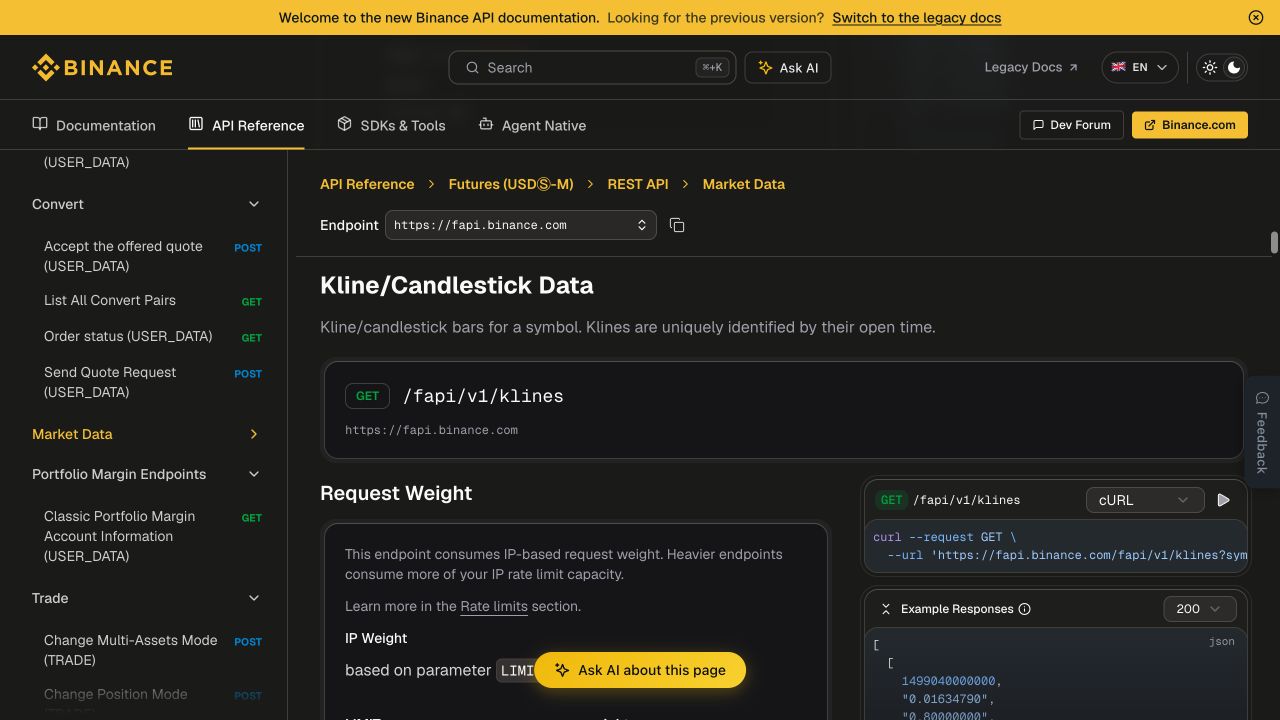The image size is (1280, 720).
Task: Click the Binance logo
Action: [x=102, y=67]
